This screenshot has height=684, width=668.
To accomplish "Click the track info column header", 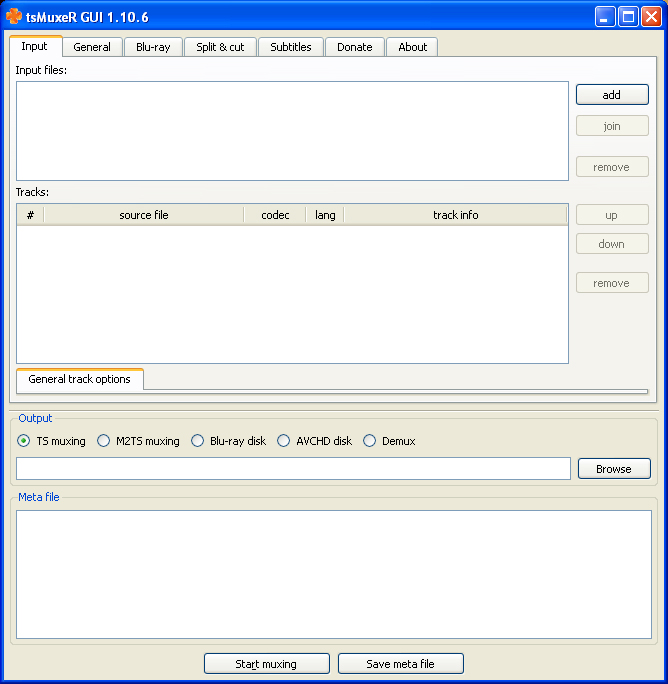I will (456, 215).
